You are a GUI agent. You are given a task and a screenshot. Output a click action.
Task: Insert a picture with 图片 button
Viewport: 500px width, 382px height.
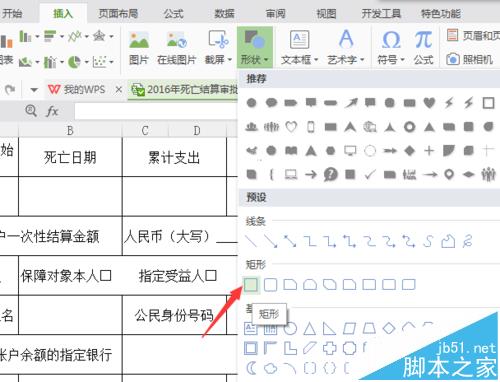point(139,47)
